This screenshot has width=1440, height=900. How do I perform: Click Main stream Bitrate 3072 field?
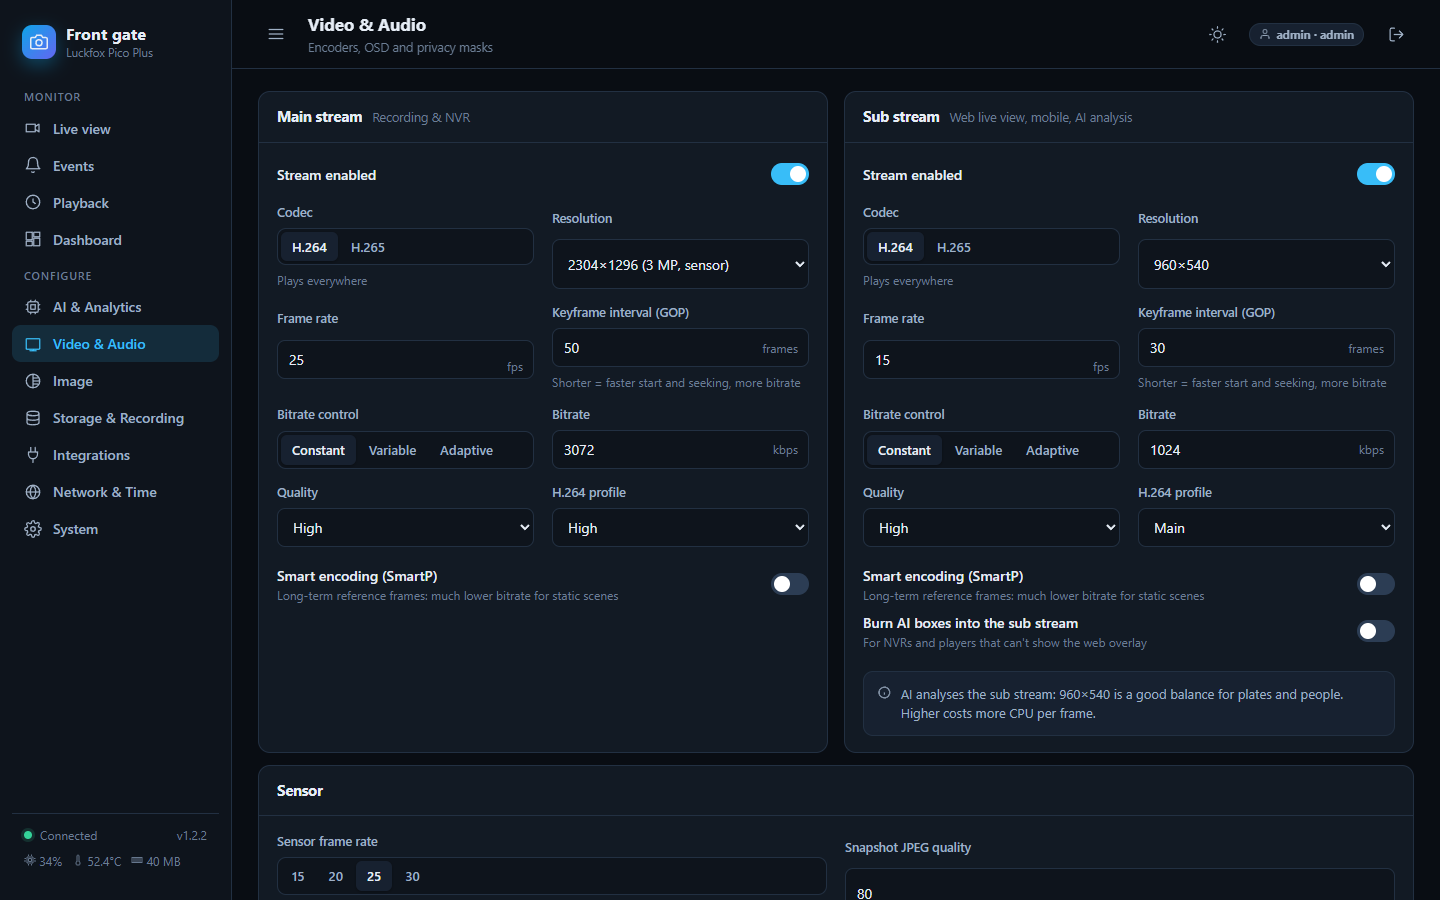pos(680,449)
